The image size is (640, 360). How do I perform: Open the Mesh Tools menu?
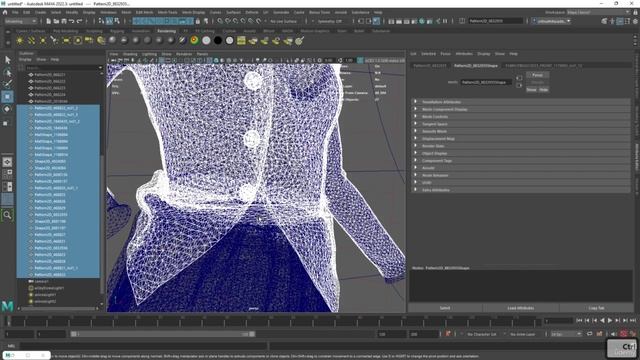click(167, 12)
